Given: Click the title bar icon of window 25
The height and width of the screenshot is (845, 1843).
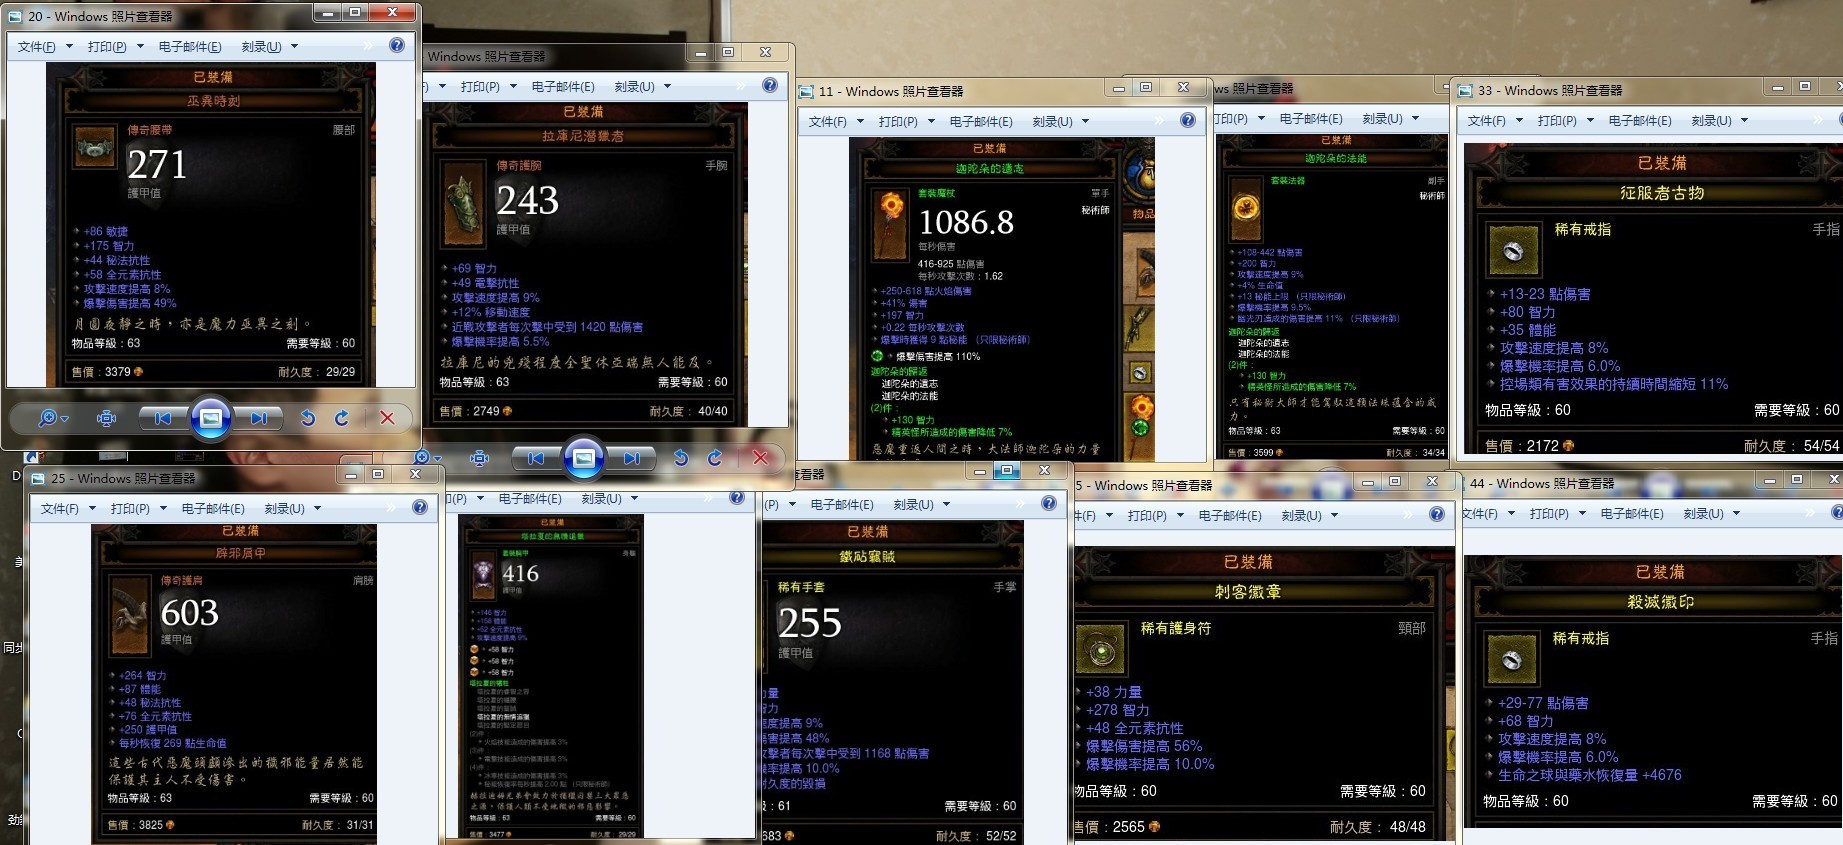Looking at the screenshot, I should 38,478.
